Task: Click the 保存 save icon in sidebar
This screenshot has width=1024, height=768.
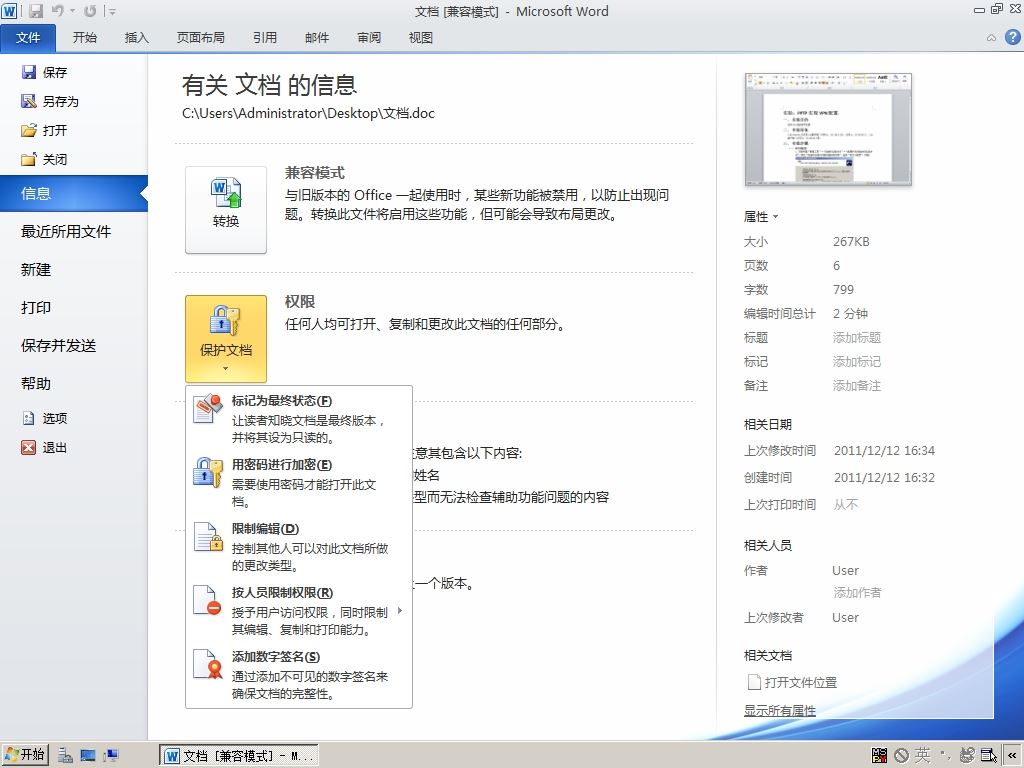Action: [29, 72]
